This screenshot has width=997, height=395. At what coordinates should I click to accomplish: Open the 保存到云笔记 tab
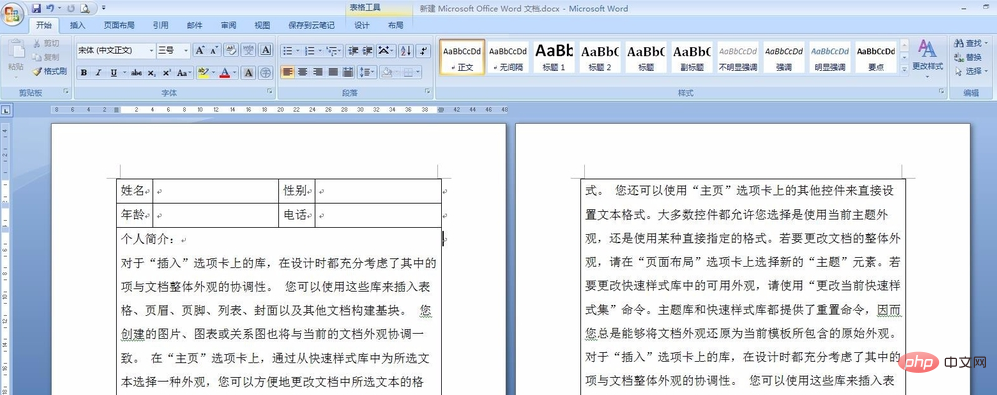click(x=311, y=25)
